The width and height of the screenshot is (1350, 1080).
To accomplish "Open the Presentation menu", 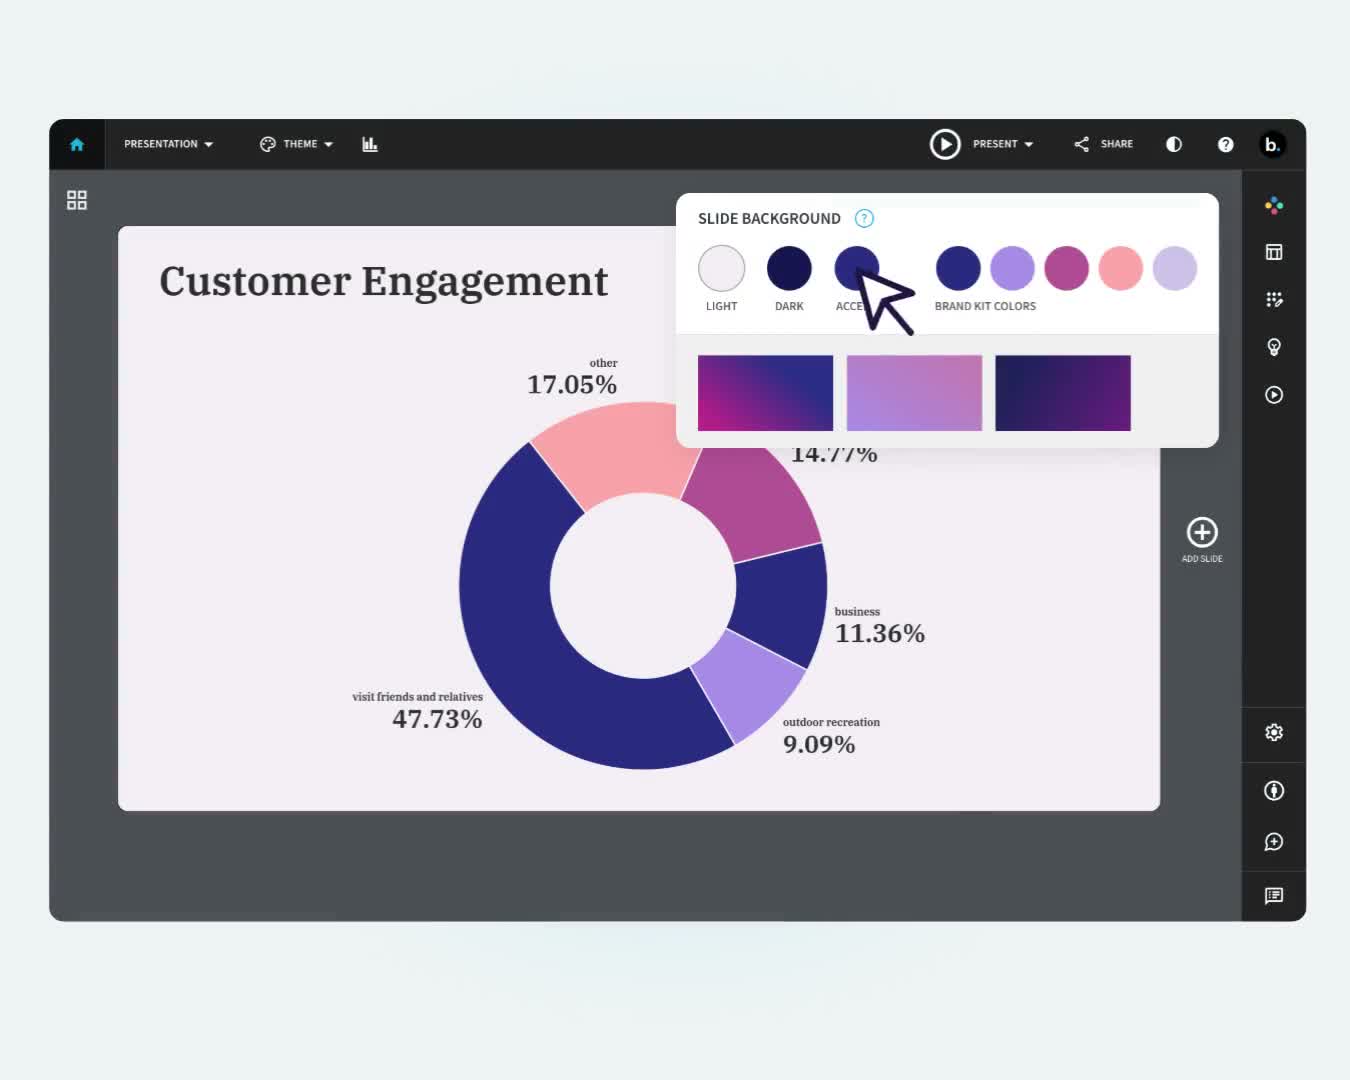I will click(x=168, y=144).
